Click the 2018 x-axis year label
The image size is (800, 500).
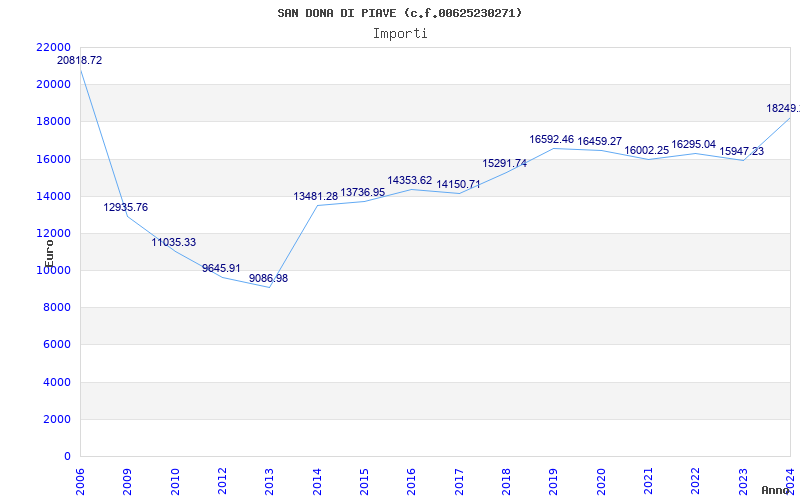(506, 481)
